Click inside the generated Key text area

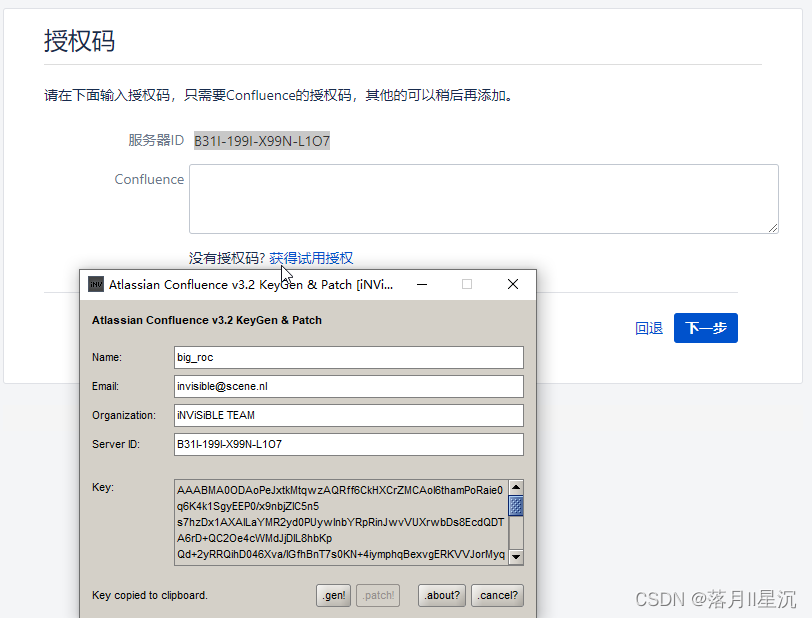pos(341,522)
